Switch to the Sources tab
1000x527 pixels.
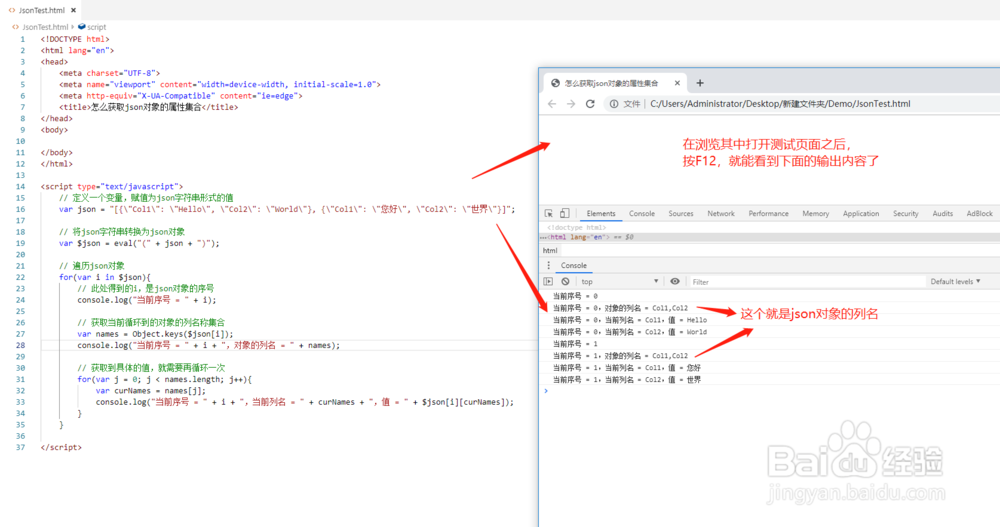click(x=680, y=214)
